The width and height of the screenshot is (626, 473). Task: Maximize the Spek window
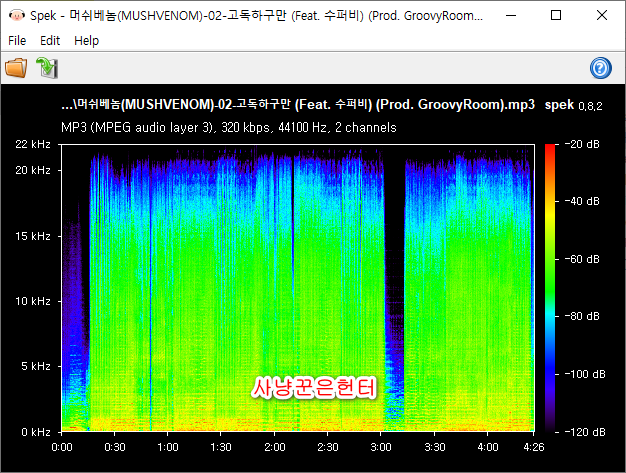tap(556, 15)
